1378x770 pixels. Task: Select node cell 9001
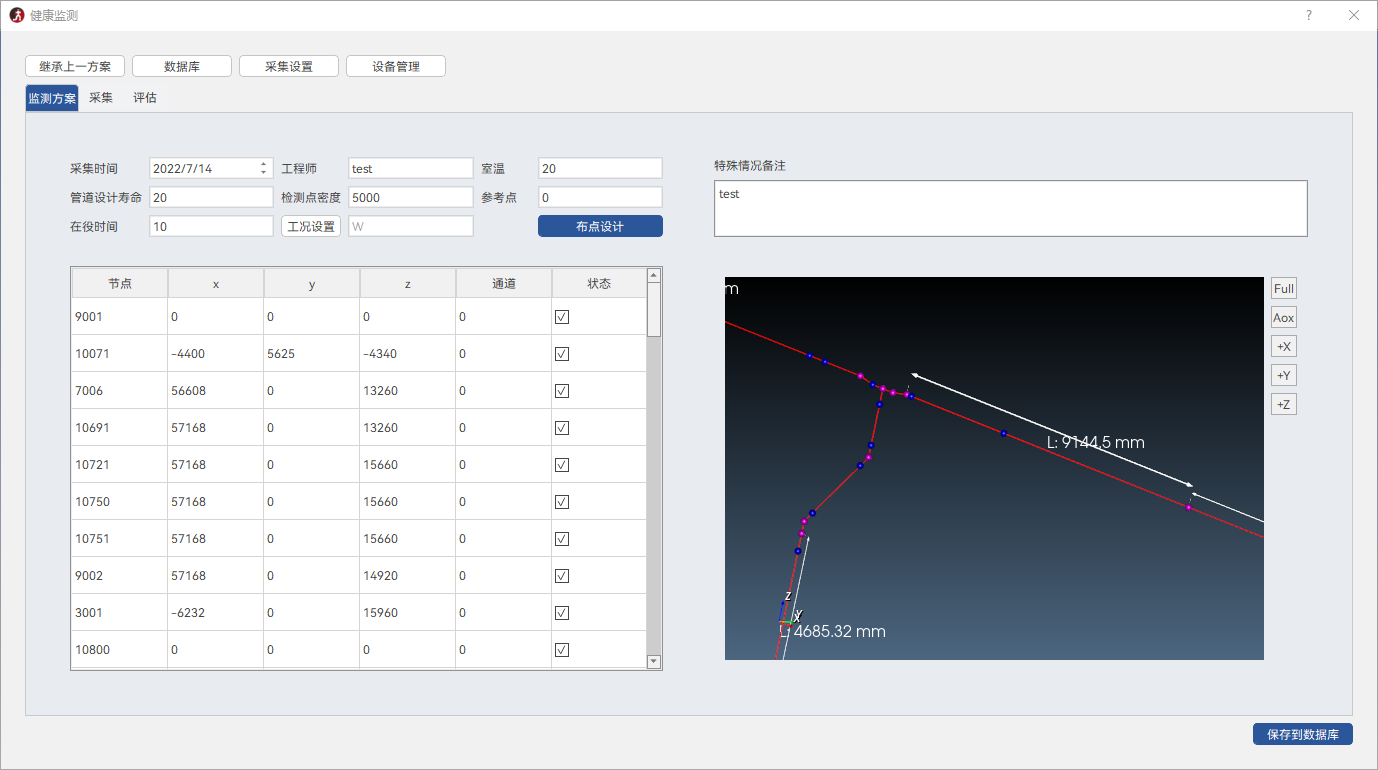120,316
